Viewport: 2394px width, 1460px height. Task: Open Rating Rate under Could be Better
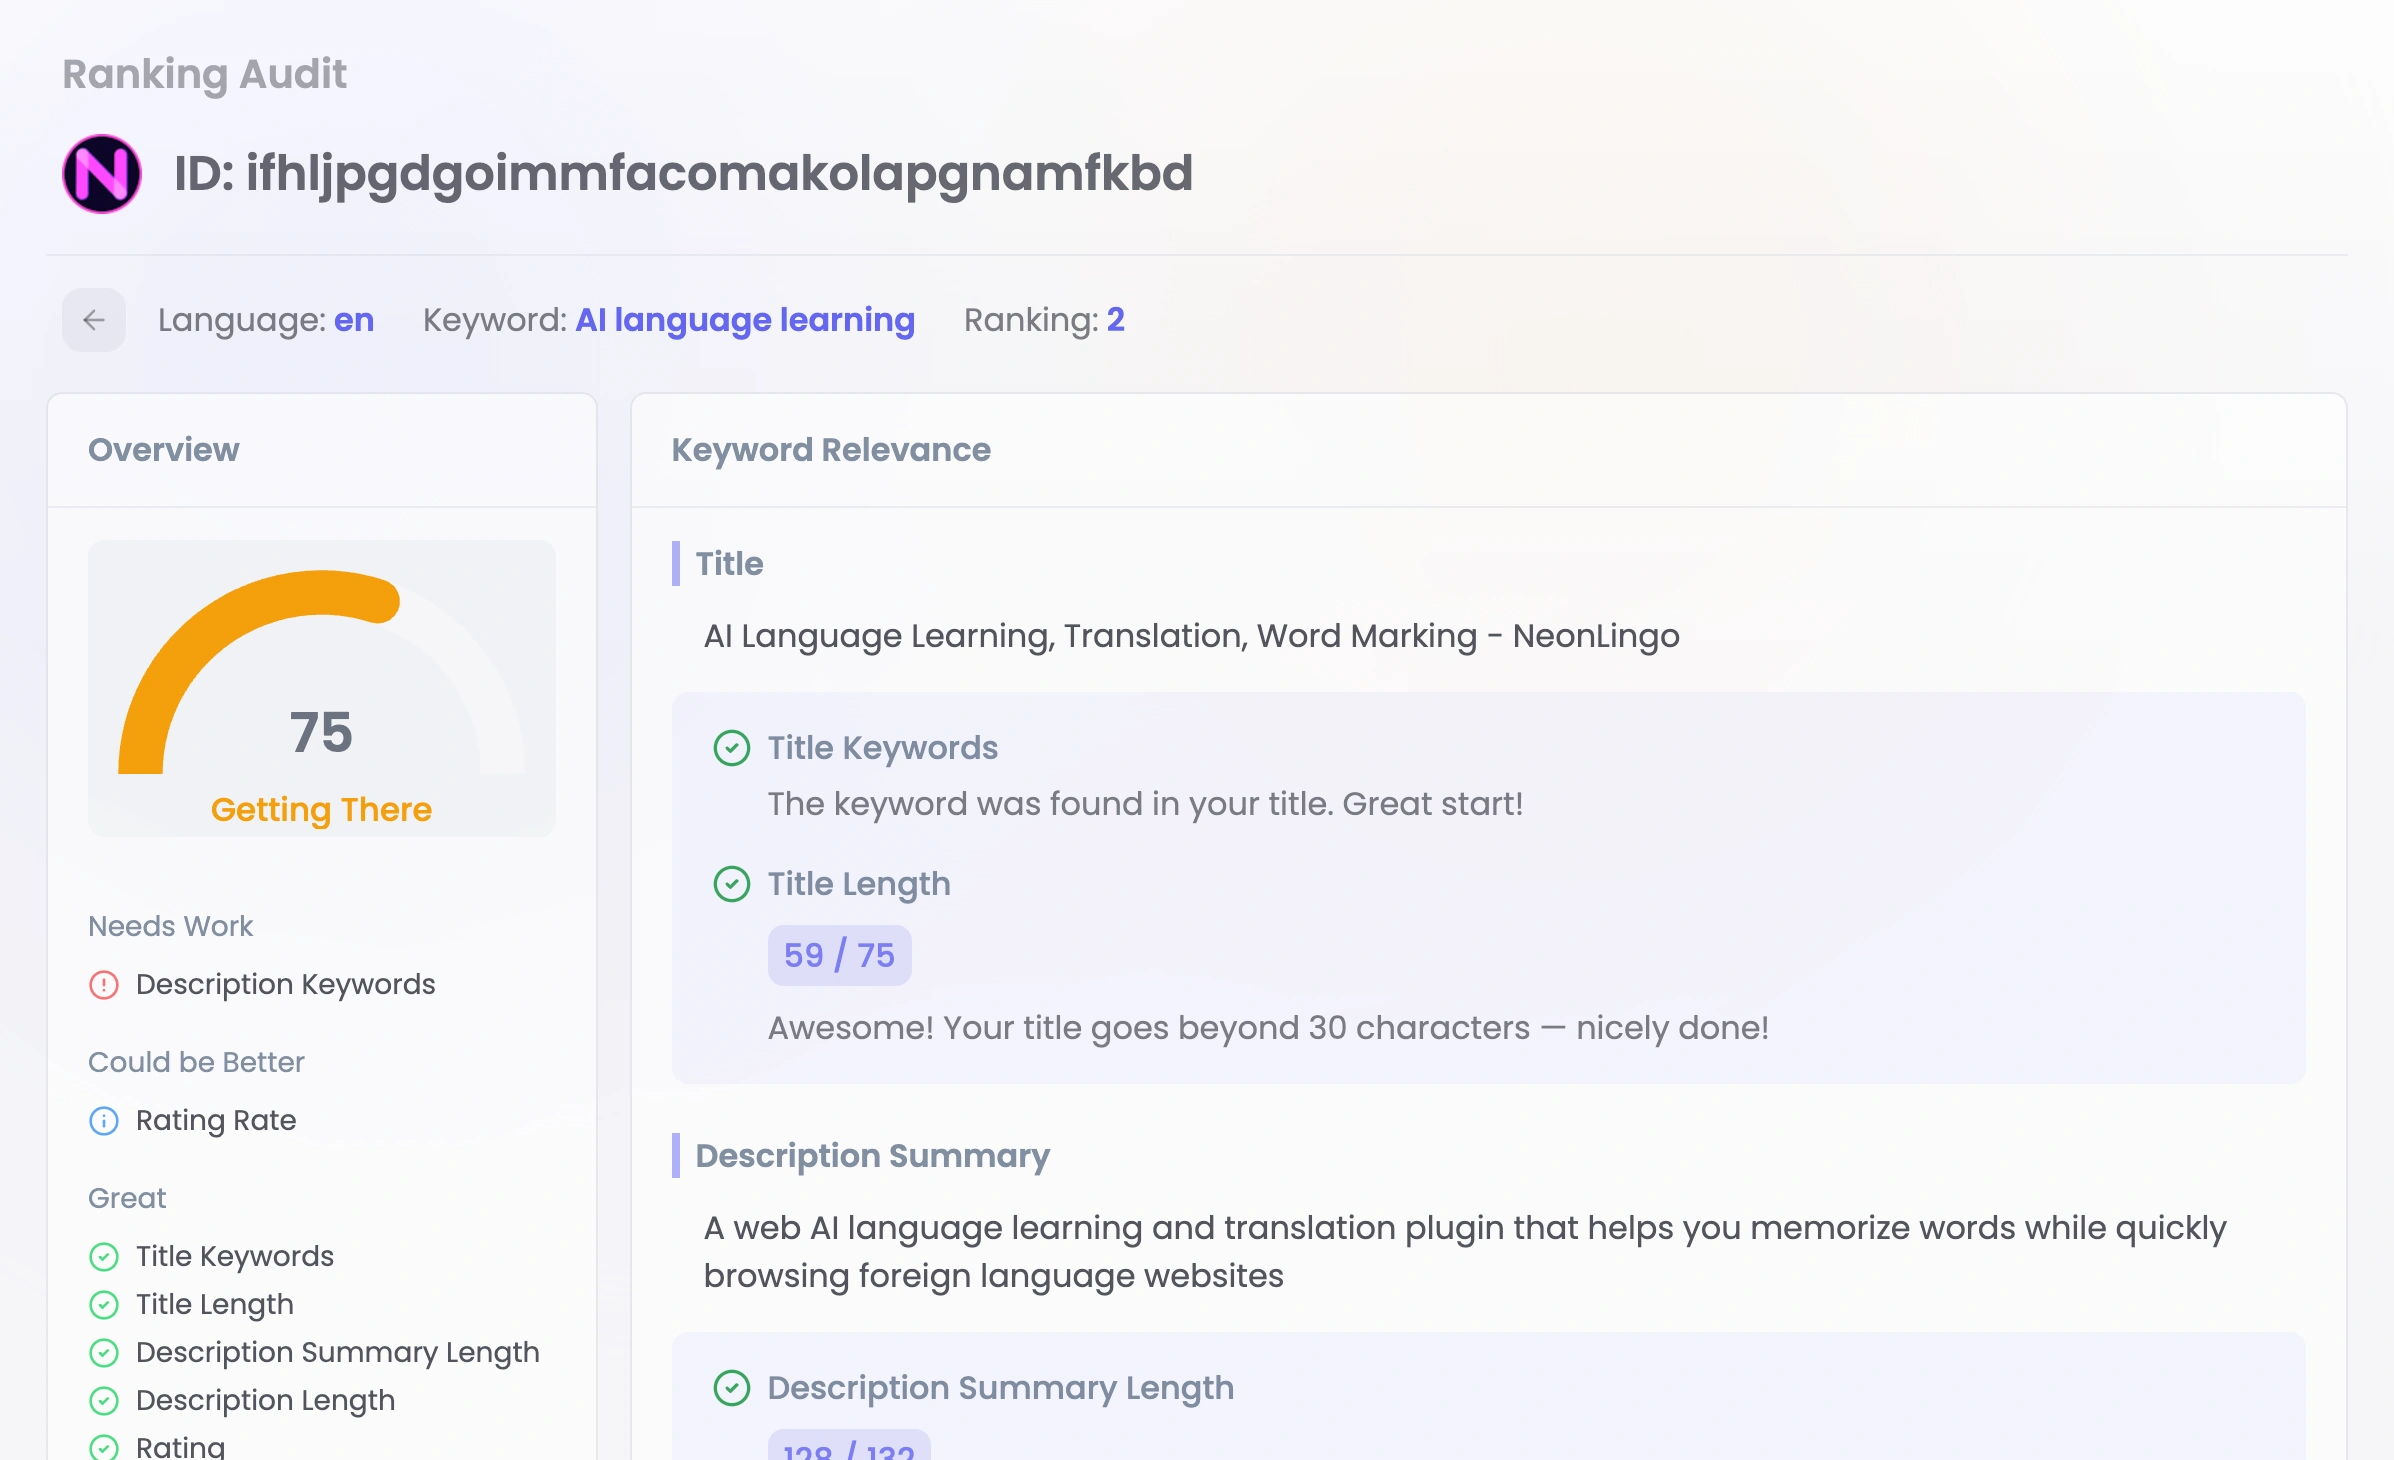pos(216,1121)
